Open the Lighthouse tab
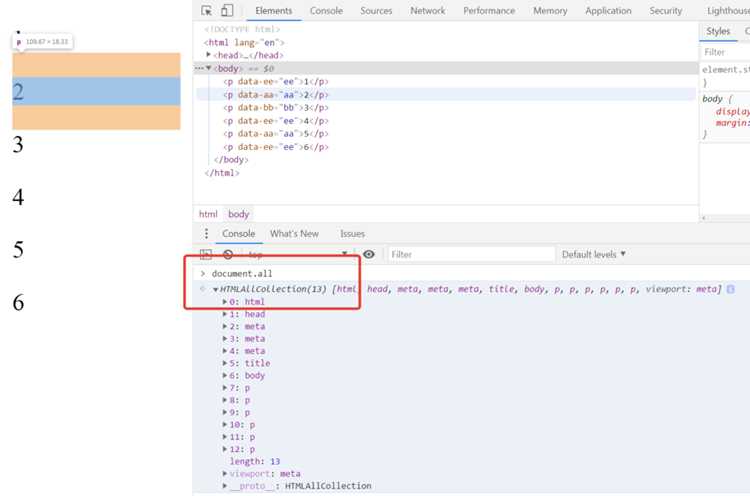The width and height of the screenshot is (750, 496). coord(728,11)
